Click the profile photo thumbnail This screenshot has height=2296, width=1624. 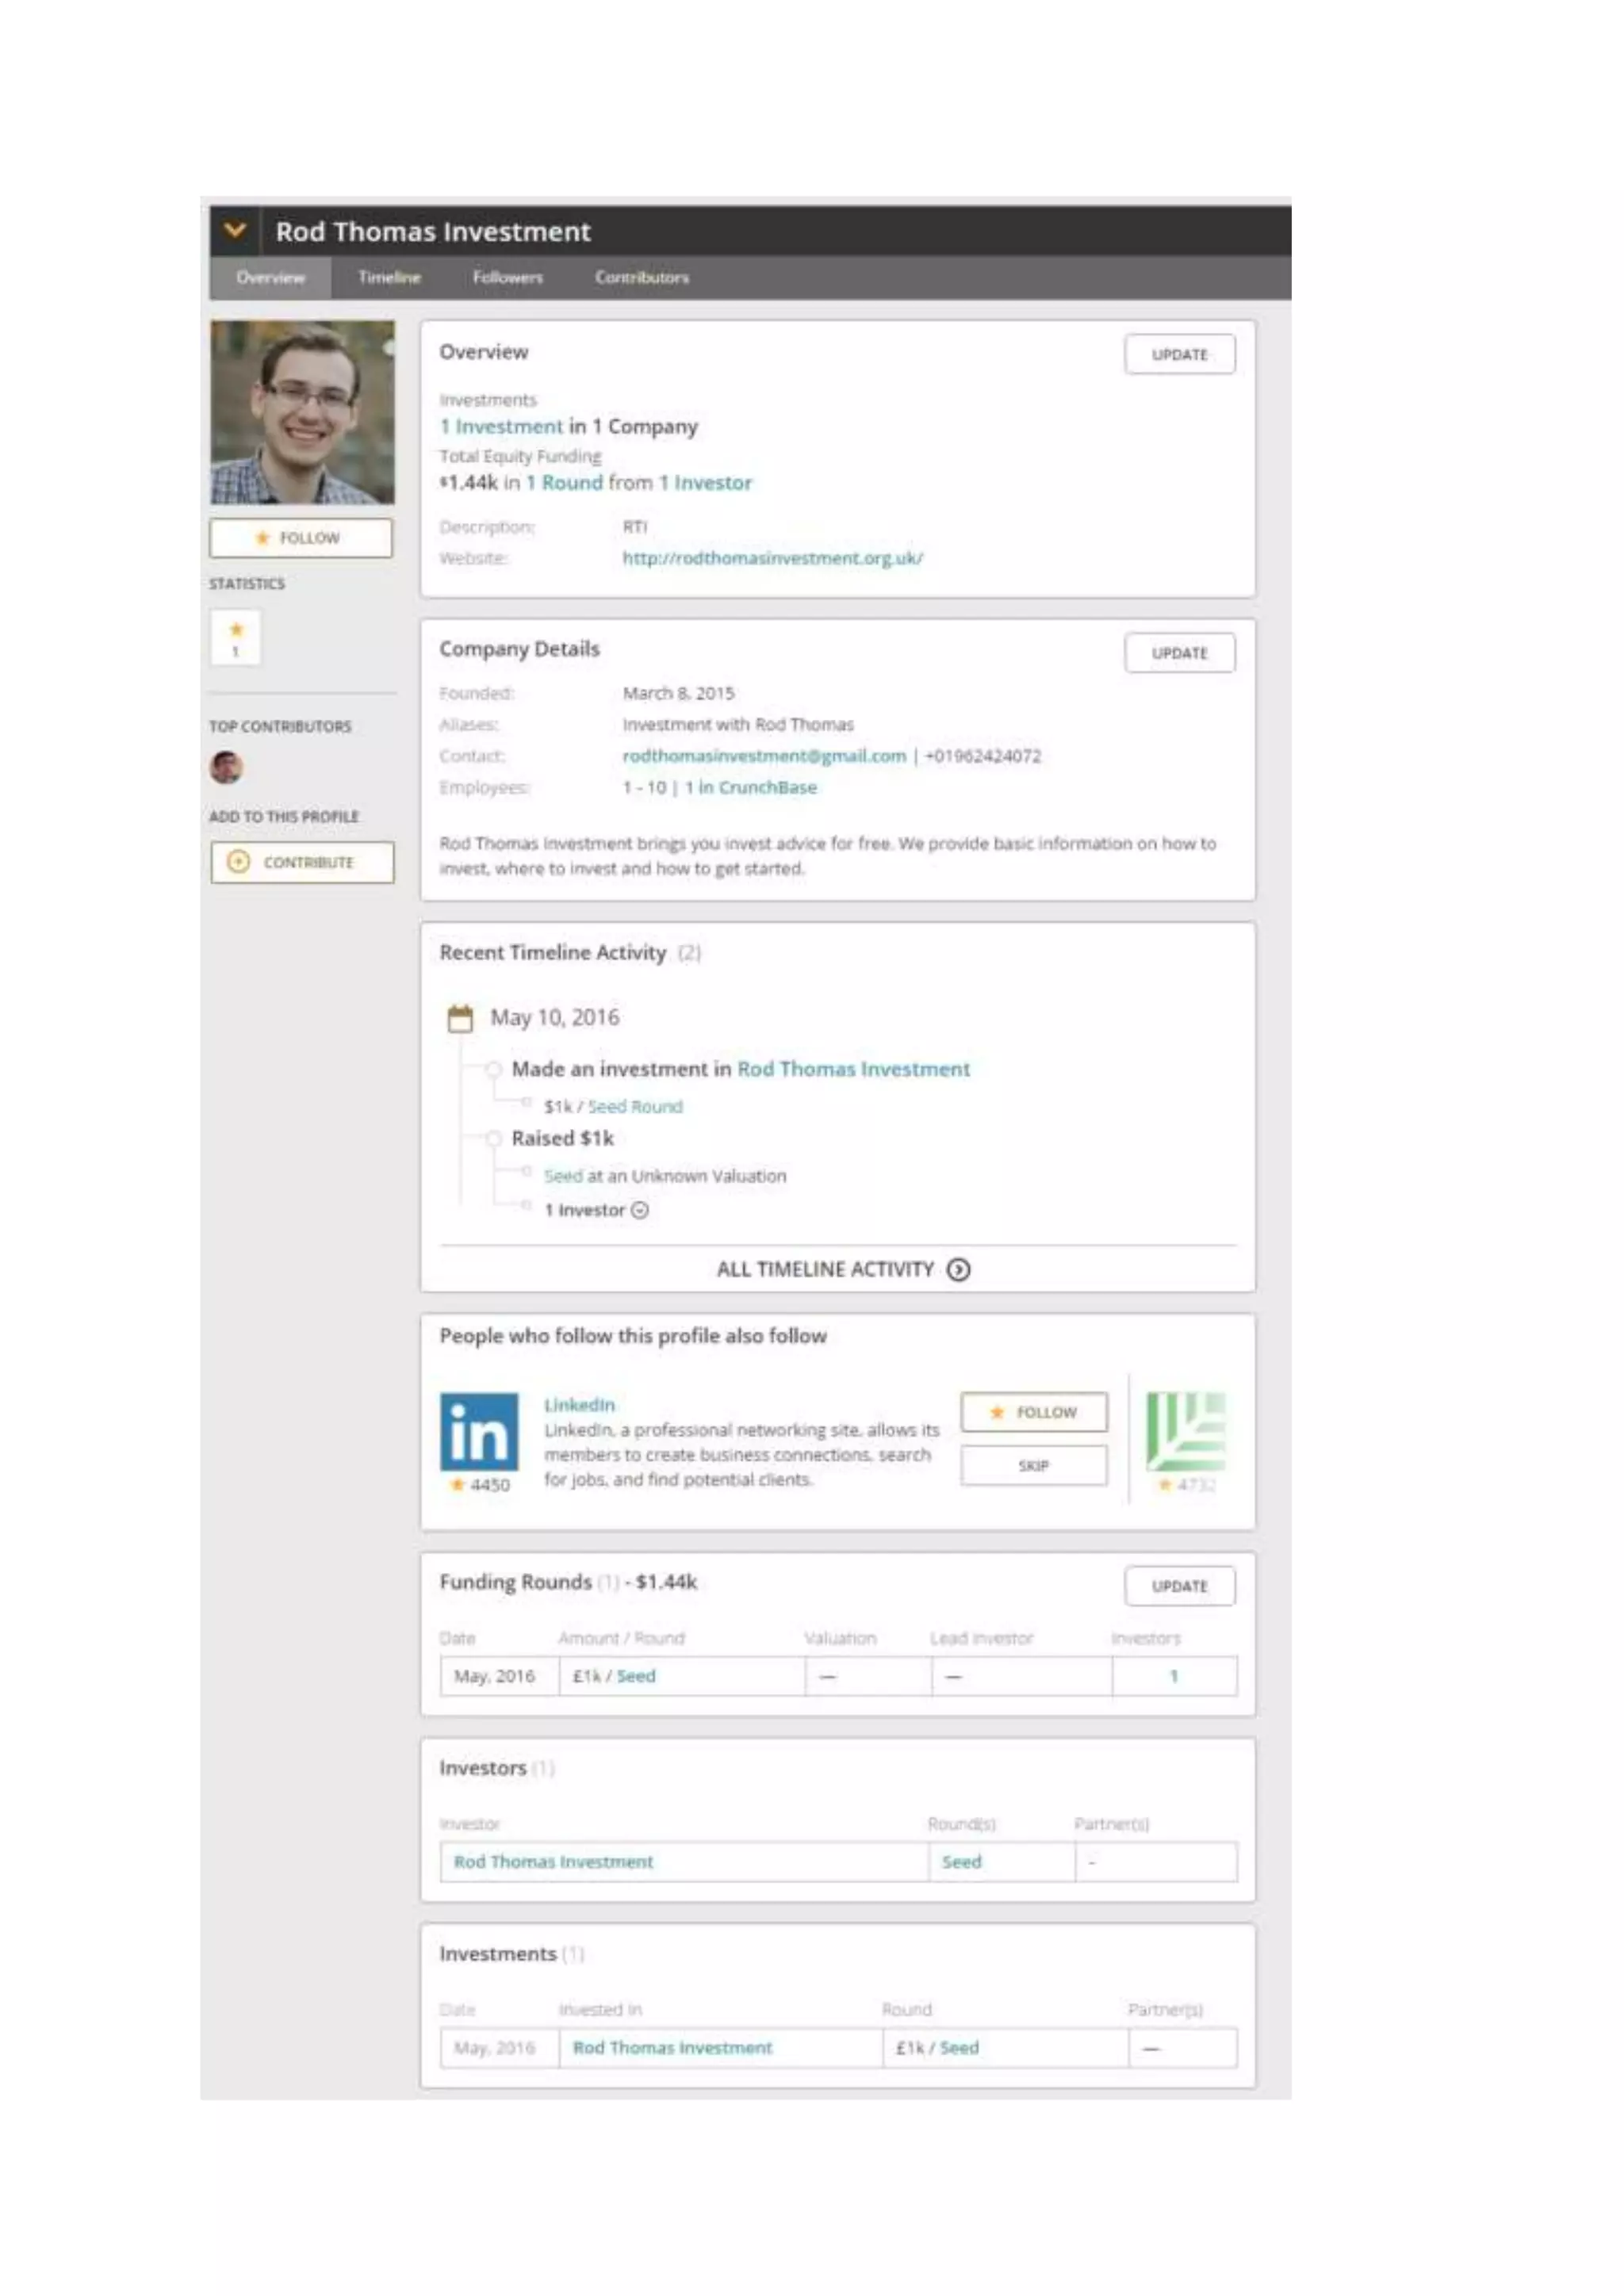[x=302, y=412]
